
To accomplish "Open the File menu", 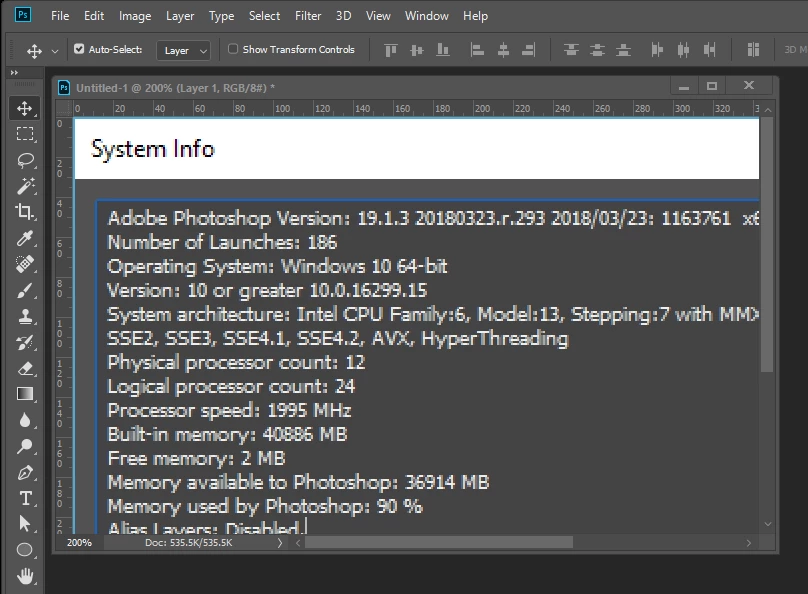I will point(60,16).
